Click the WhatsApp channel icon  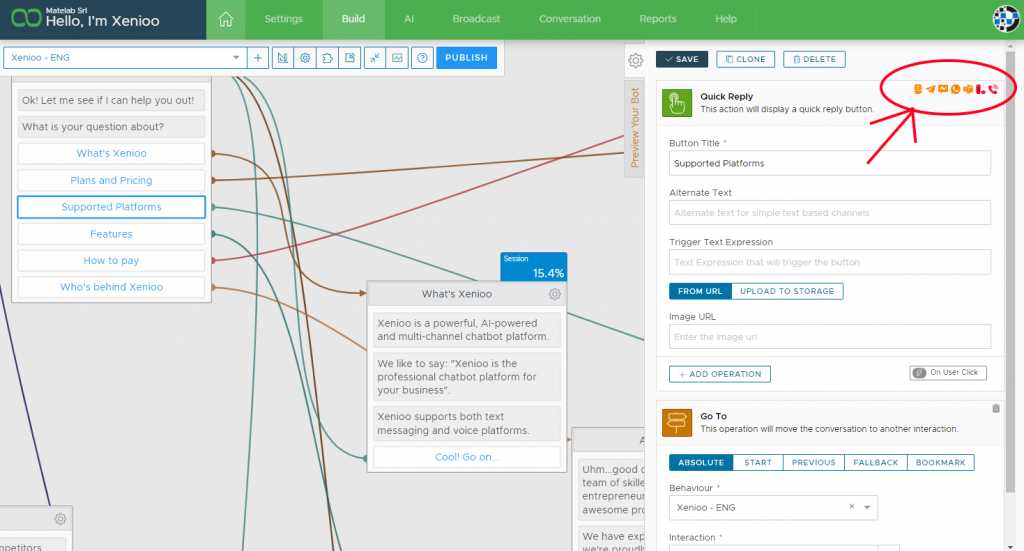[x=955, y=89]
